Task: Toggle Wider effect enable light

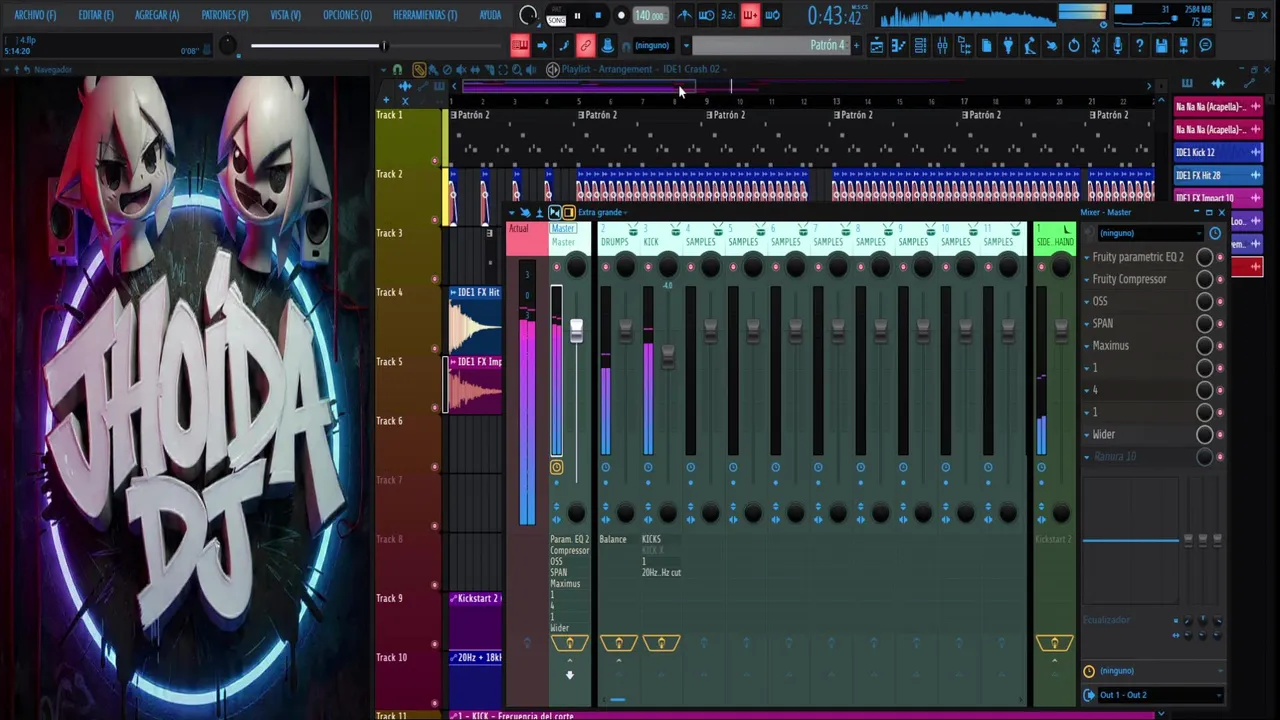Action: [x=1220, y=435]
